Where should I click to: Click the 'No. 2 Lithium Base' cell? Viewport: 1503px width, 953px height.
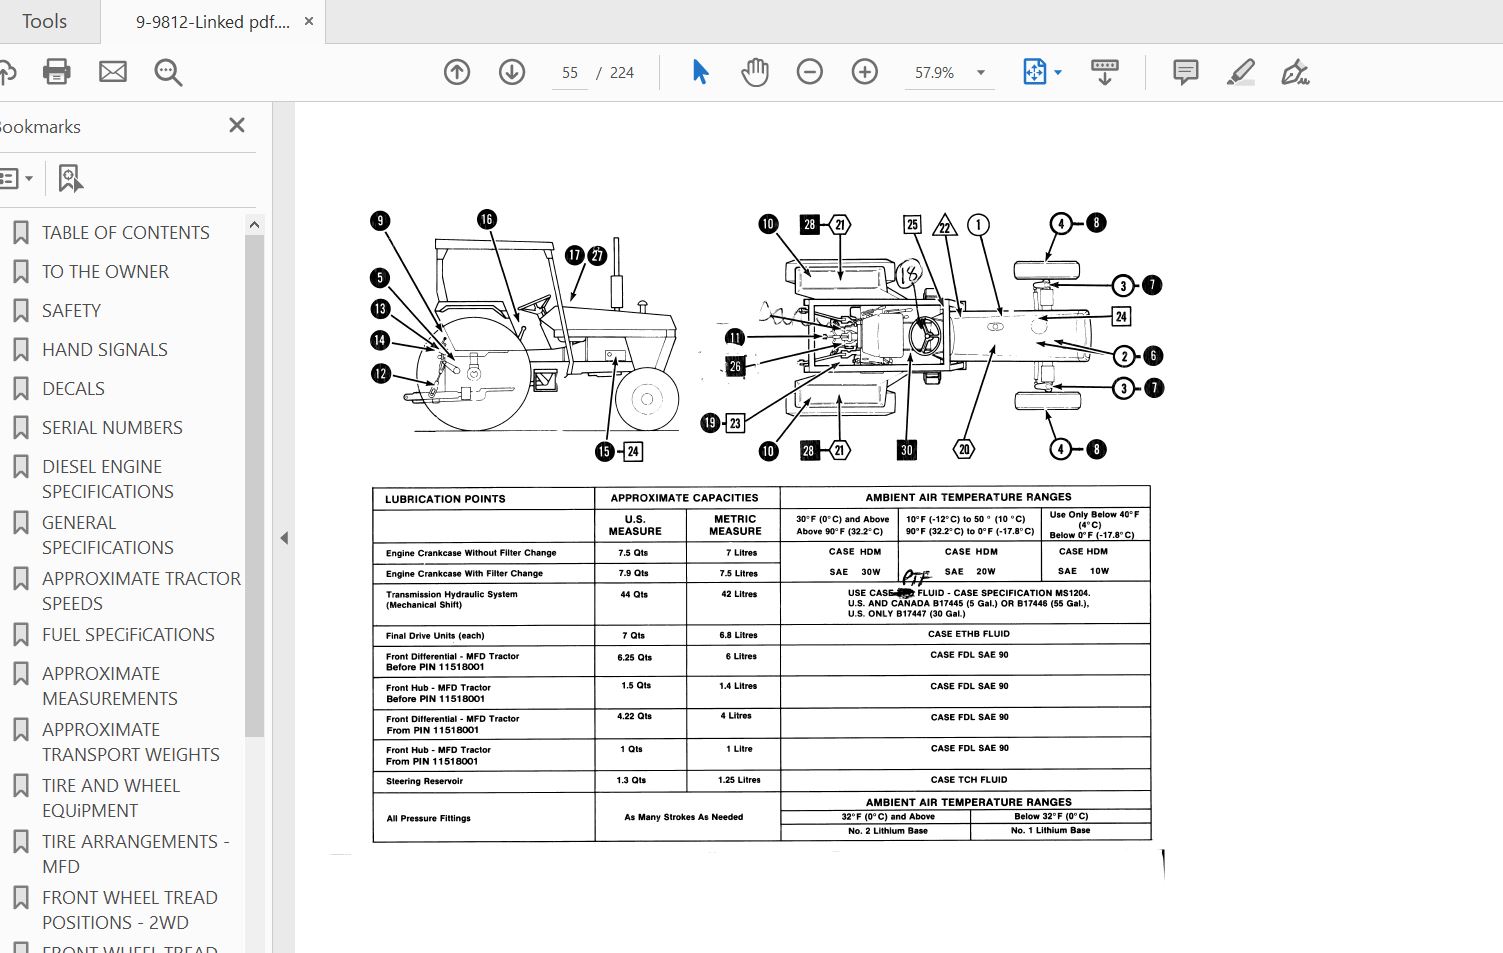(888, 831)
